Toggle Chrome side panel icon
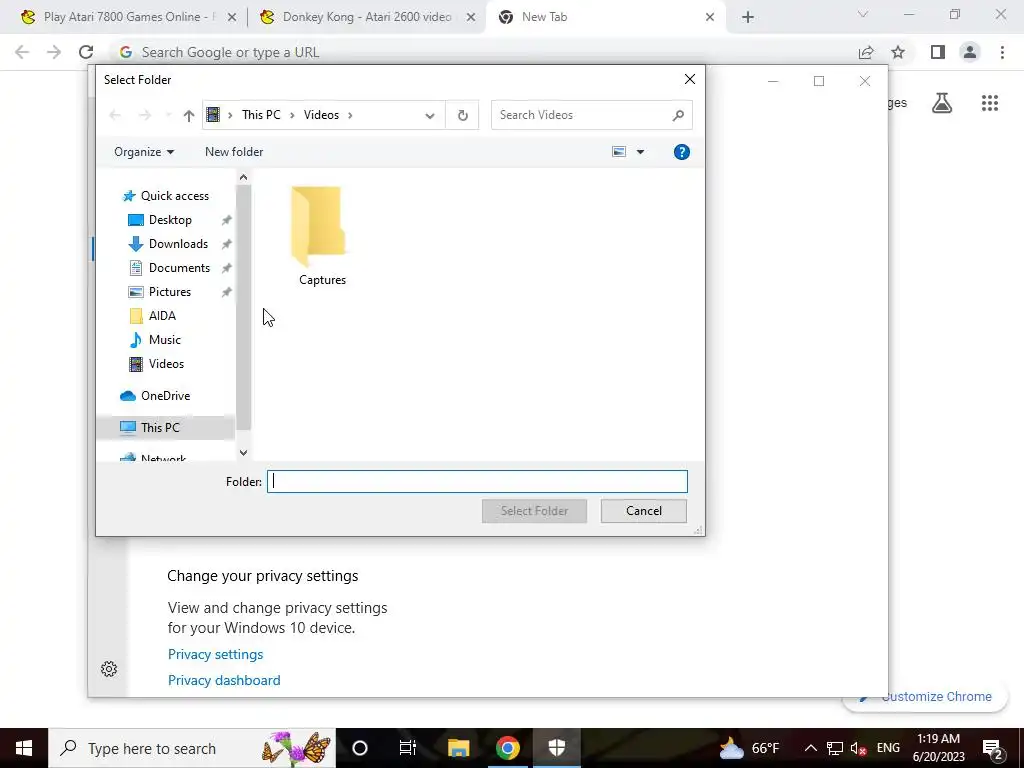 point(938,52)
